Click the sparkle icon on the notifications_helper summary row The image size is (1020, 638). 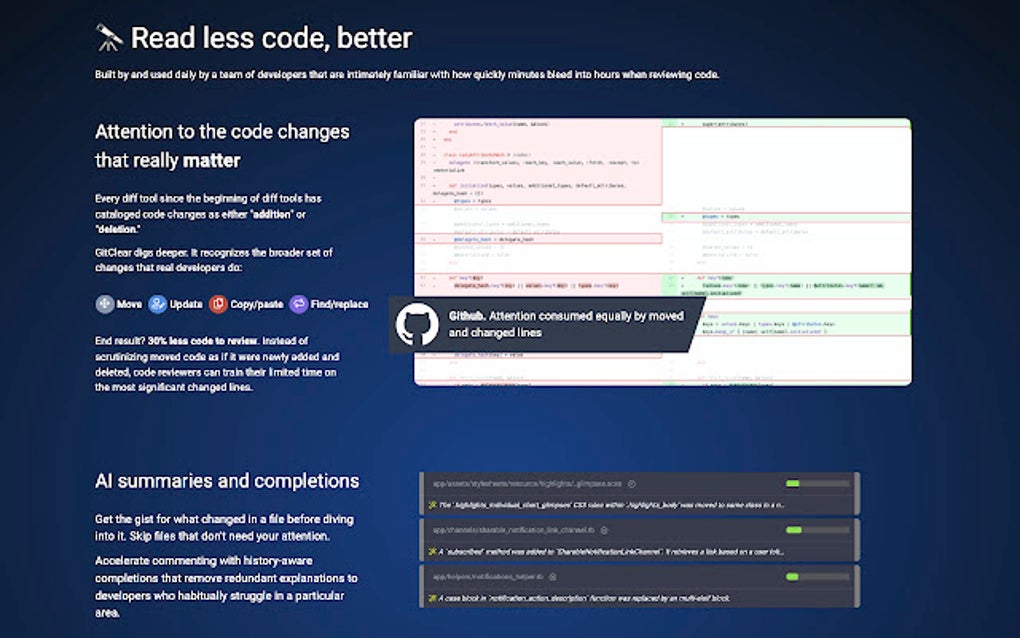click(x=433, y=597)
